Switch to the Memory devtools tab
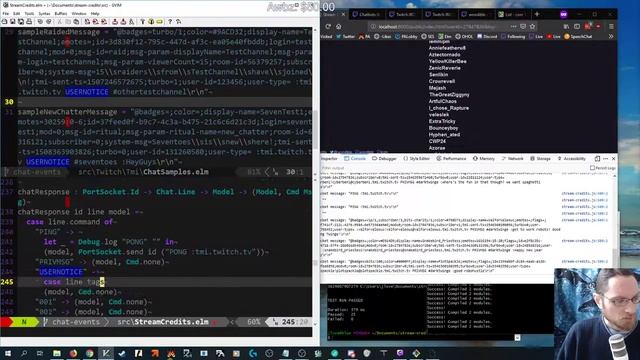 [x=484, y=158]
